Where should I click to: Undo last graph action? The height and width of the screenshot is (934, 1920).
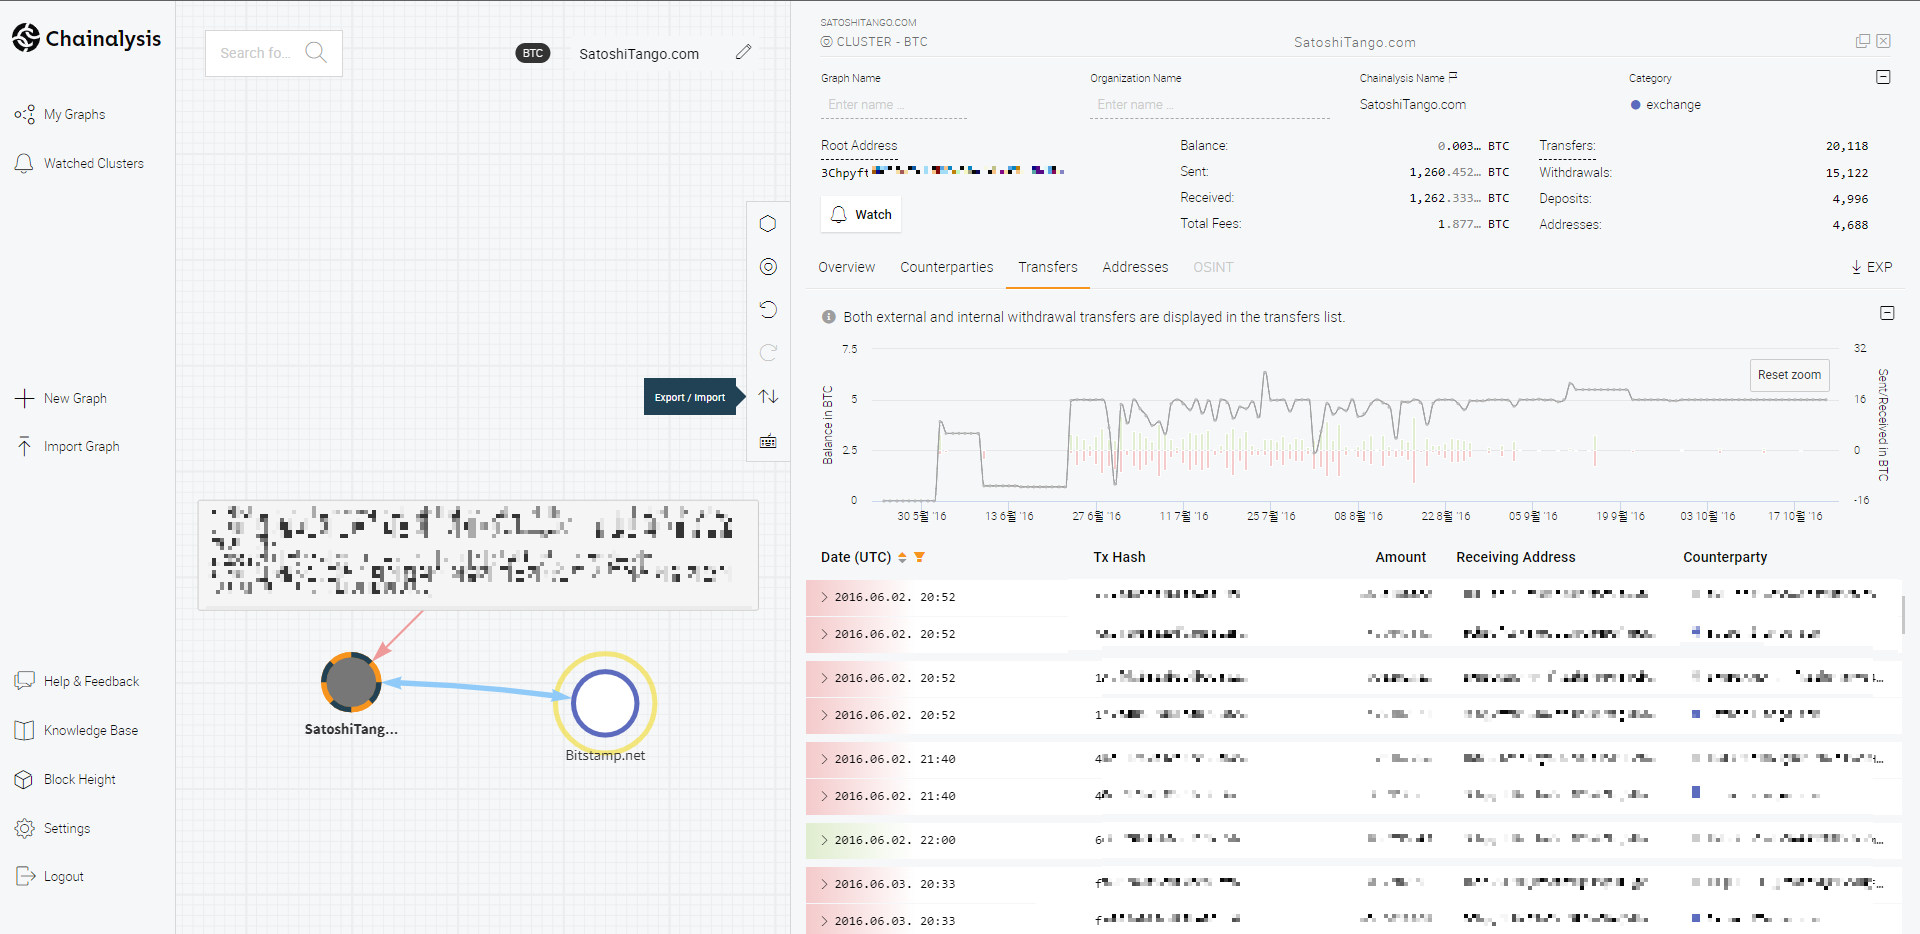point(768,309)
